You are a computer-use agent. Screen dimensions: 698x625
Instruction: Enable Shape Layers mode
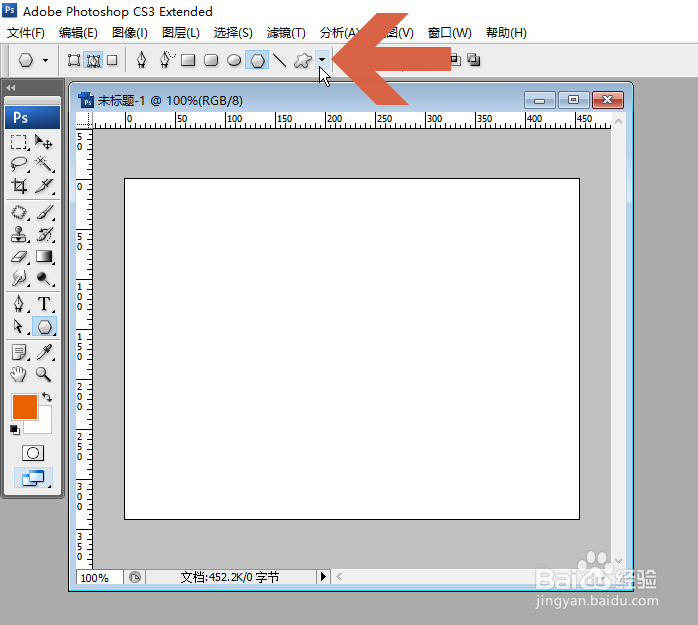73,60
